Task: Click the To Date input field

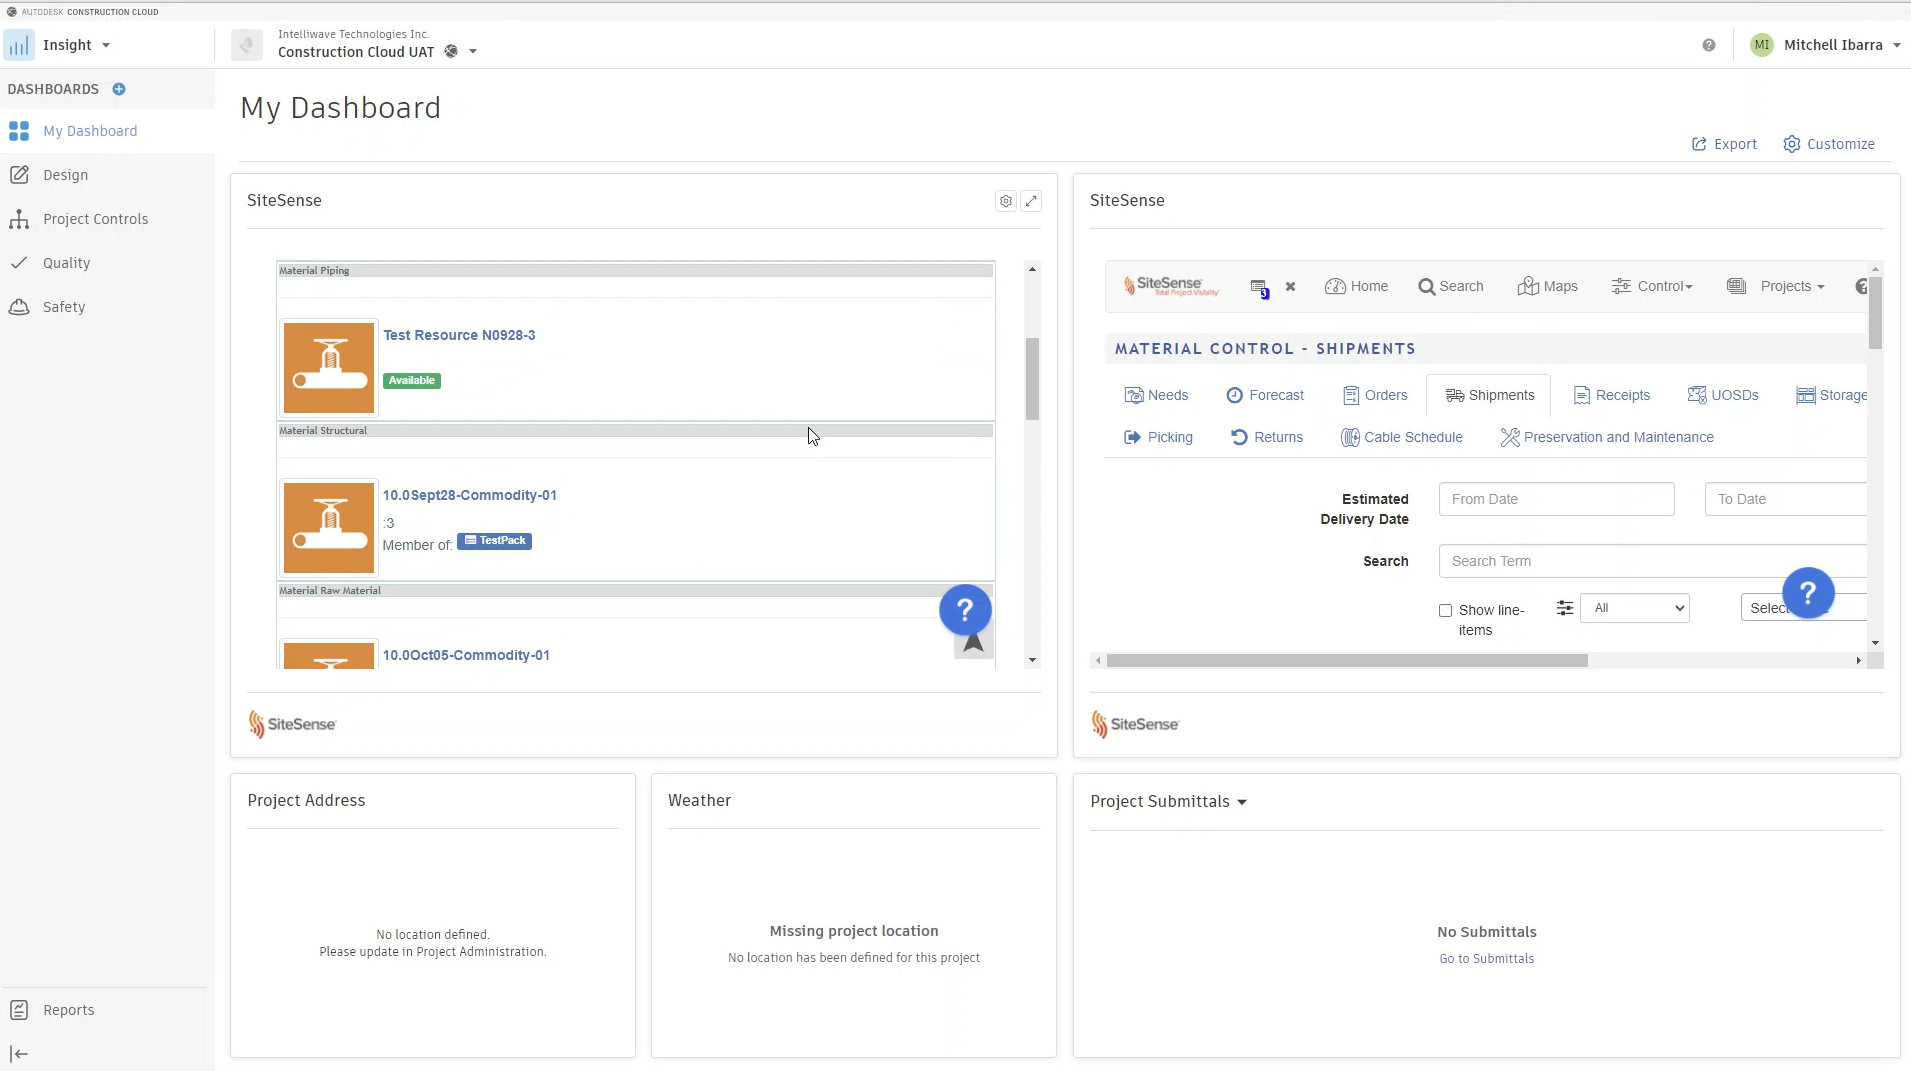Action: pyautogui.click(x=1785, y=499)
